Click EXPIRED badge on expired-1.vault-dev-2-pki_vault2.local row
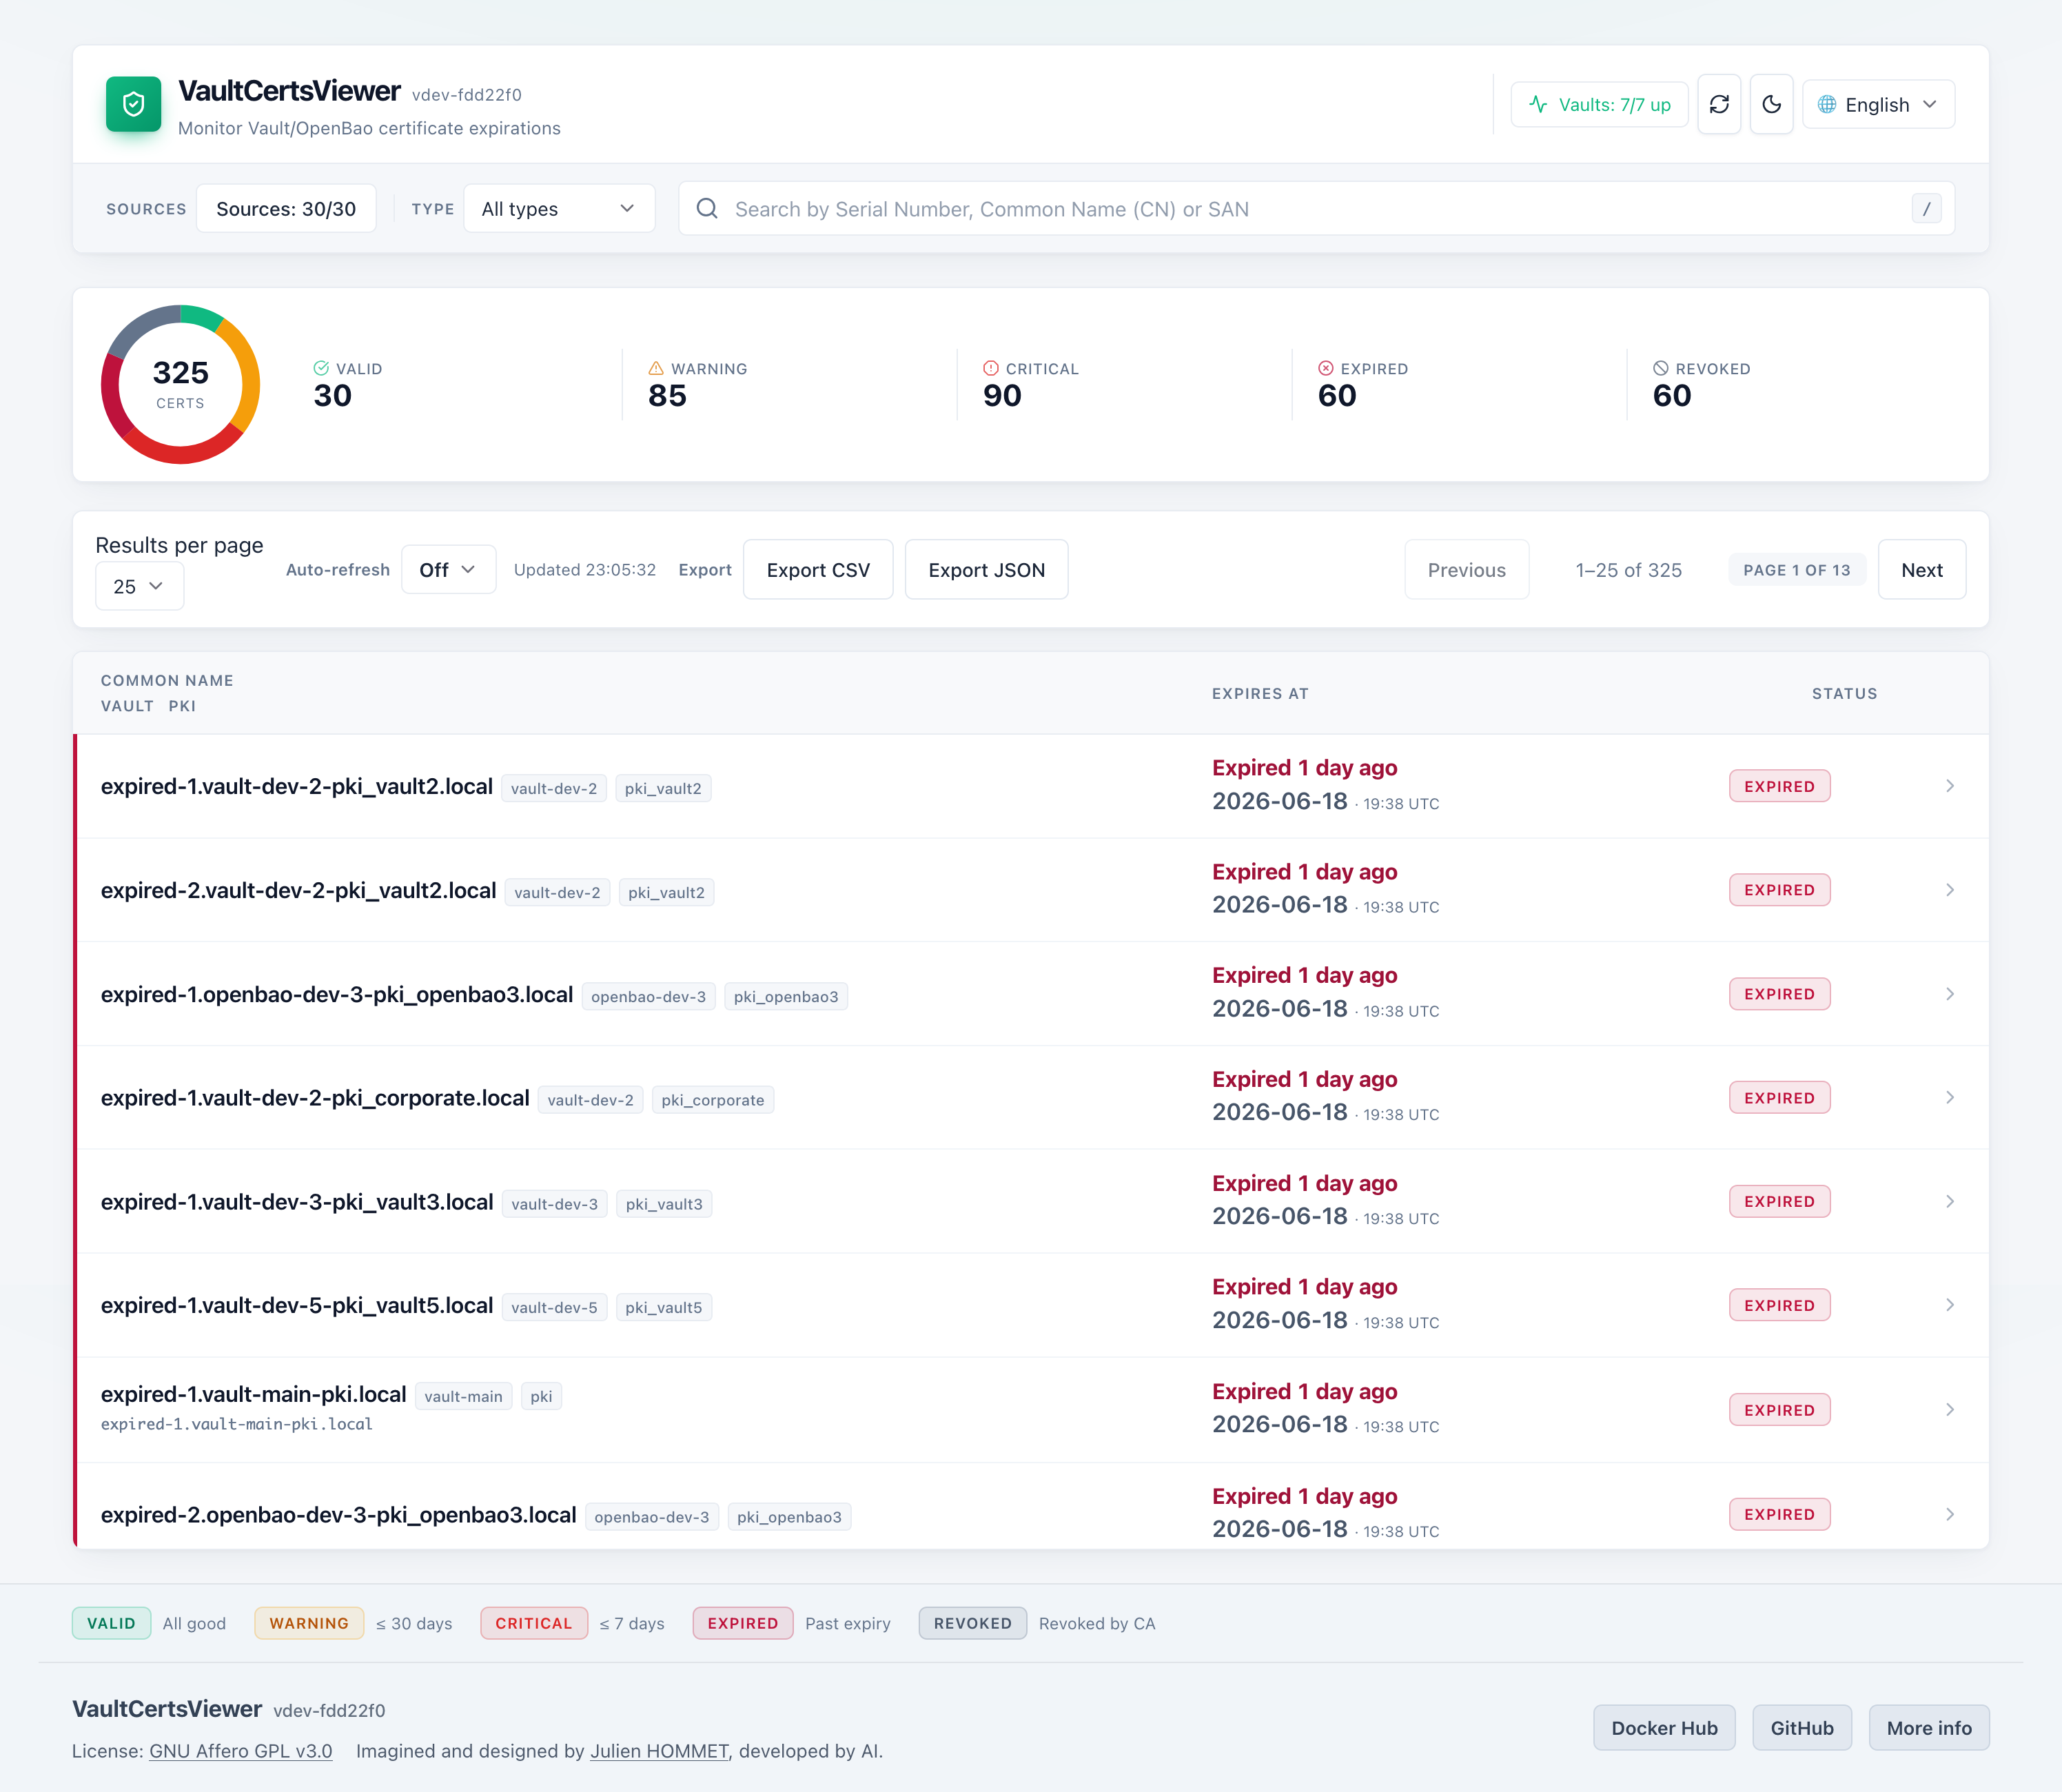 pos(1779,786)
